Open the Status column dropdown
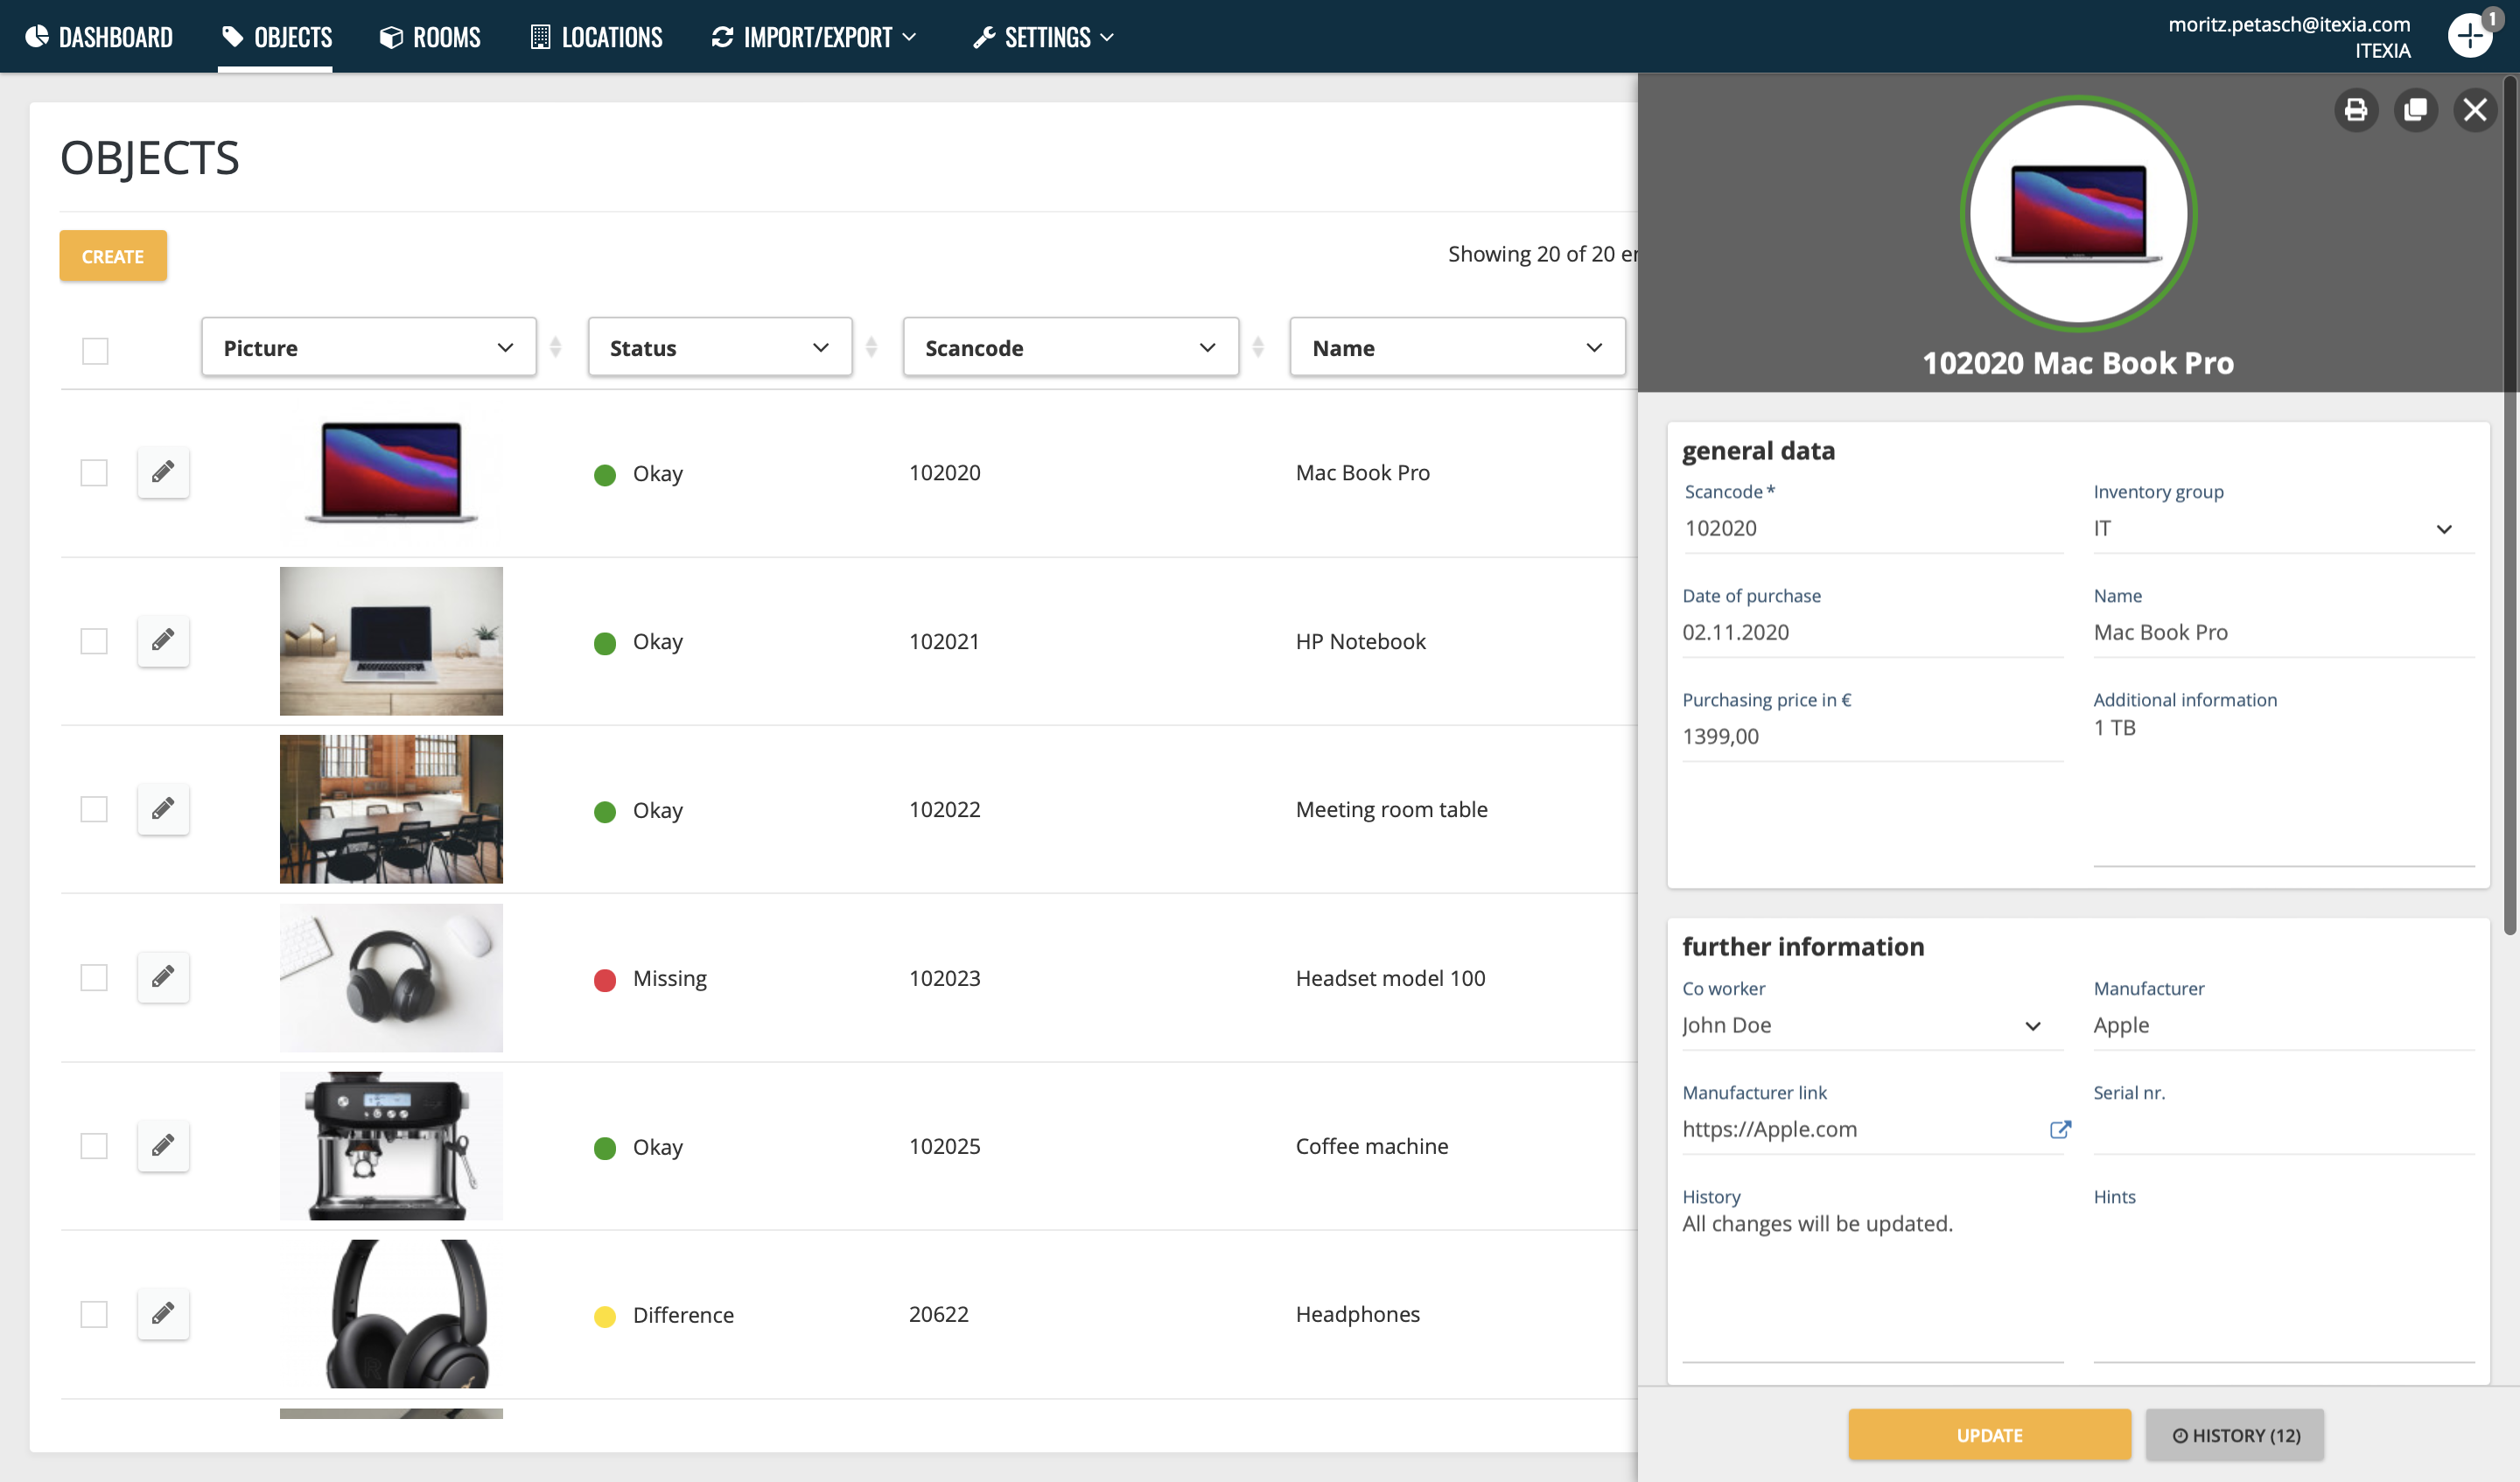 coord(719,347)
